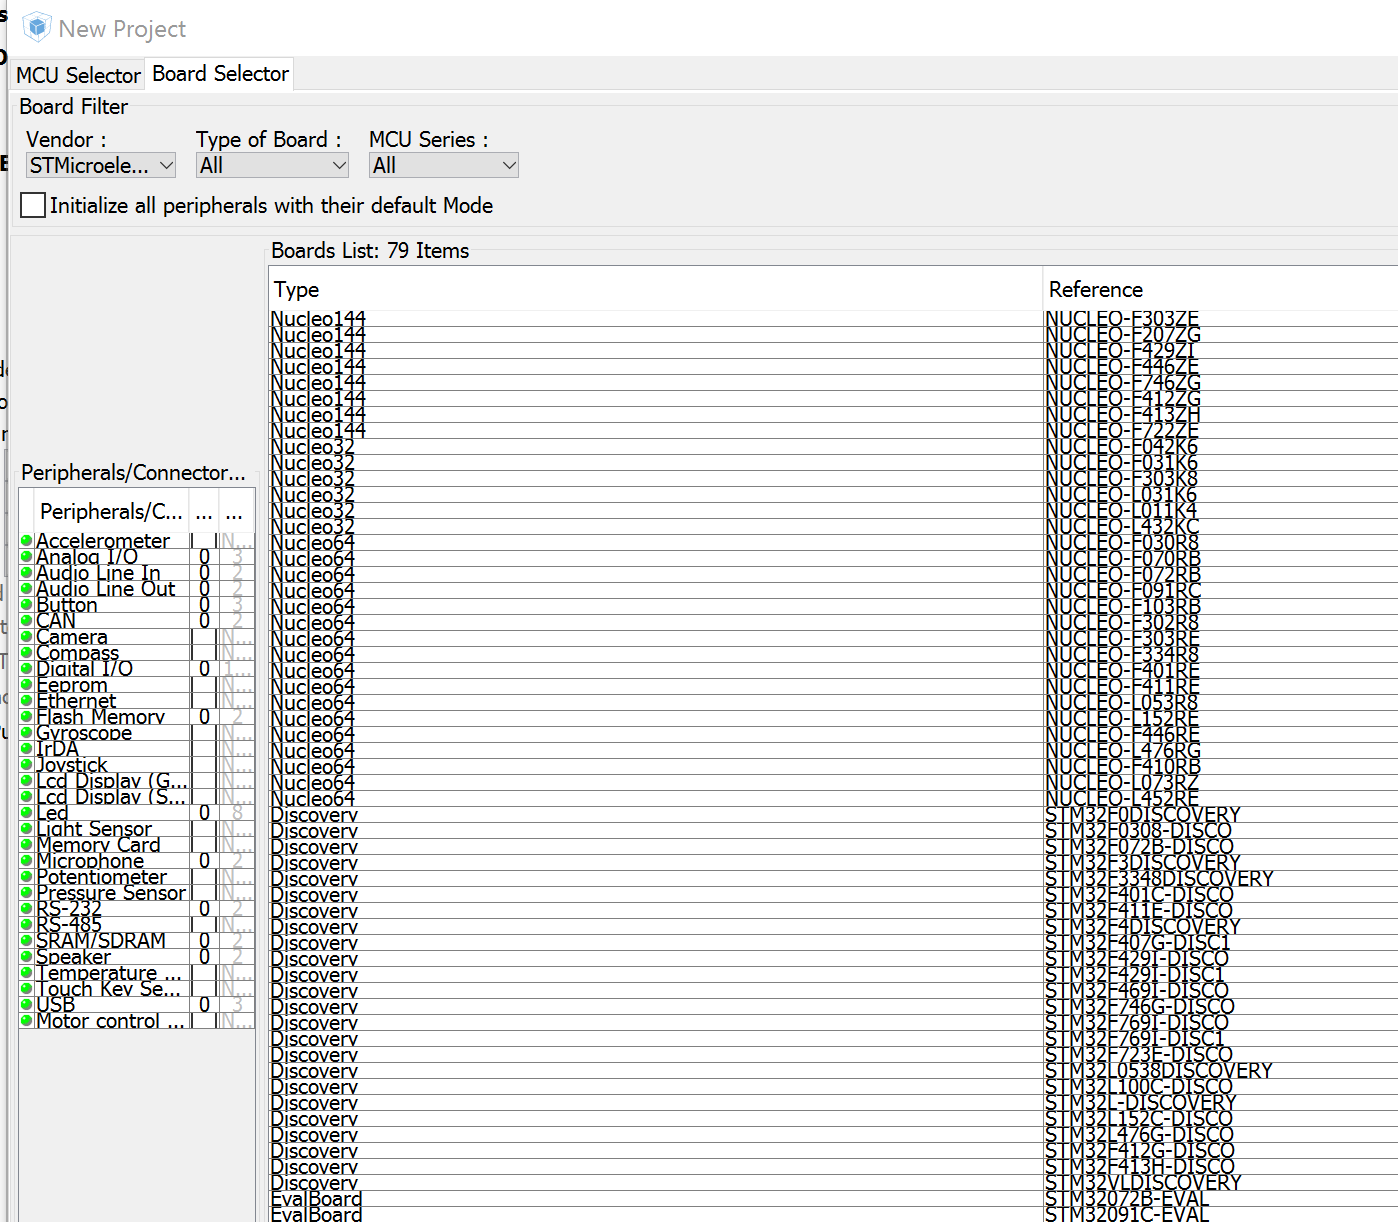Select board STM32F3348DISCOVERY in list
This screenshot has height=1222, width=1398.
(834, 879)
